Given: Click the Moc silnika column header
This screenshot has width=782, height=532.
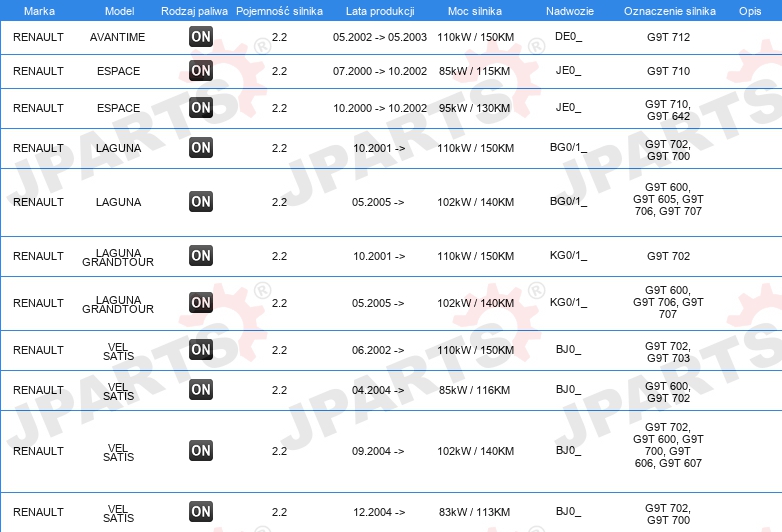Looking at the screenshot, I should [475, 11].
